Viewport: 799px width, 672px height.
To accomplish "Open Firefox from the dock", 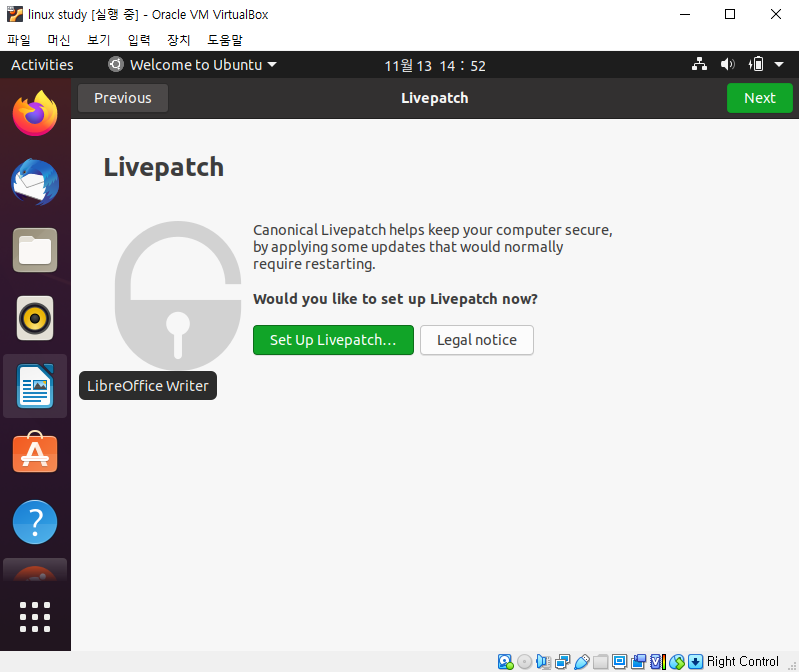I will pyautogui.click(x=35, y=113).
